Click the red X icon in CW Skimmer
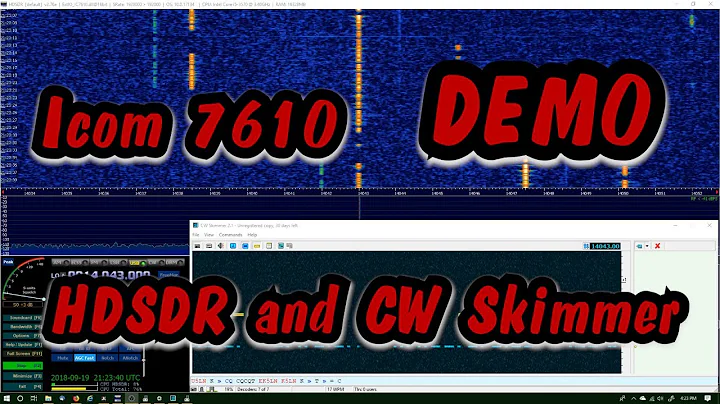Viewport: 720px width, 404px height. 658,246
